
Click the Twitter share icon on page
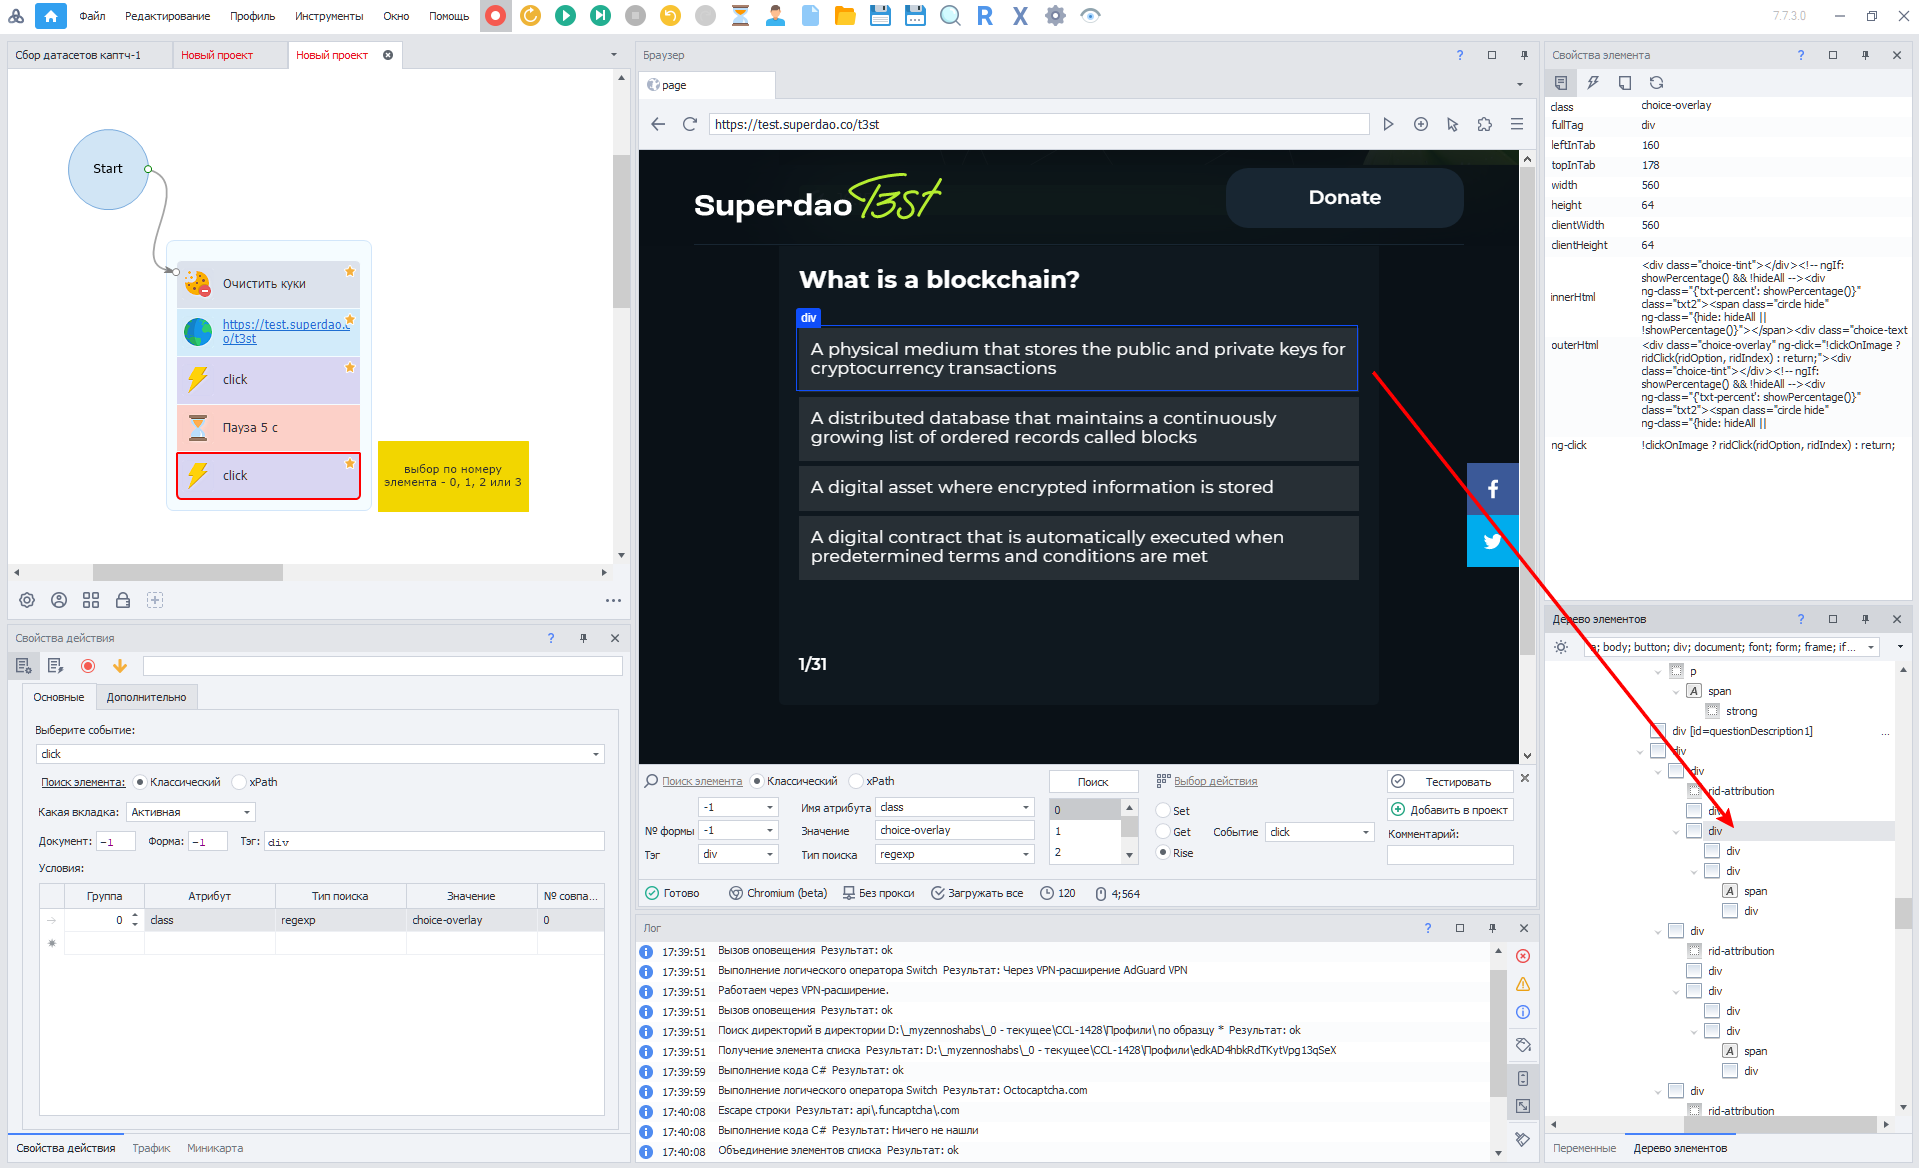tap(1492, 541)
